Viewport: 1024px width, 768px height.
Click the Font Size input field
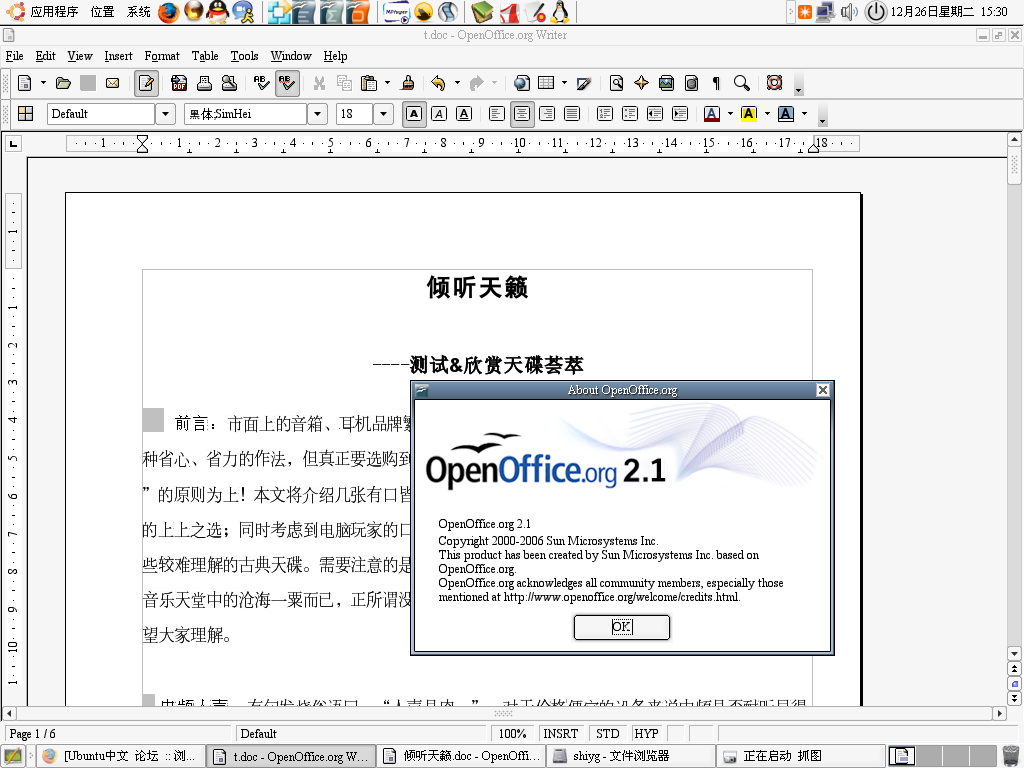pyautogui.click(x=354, y=114)
